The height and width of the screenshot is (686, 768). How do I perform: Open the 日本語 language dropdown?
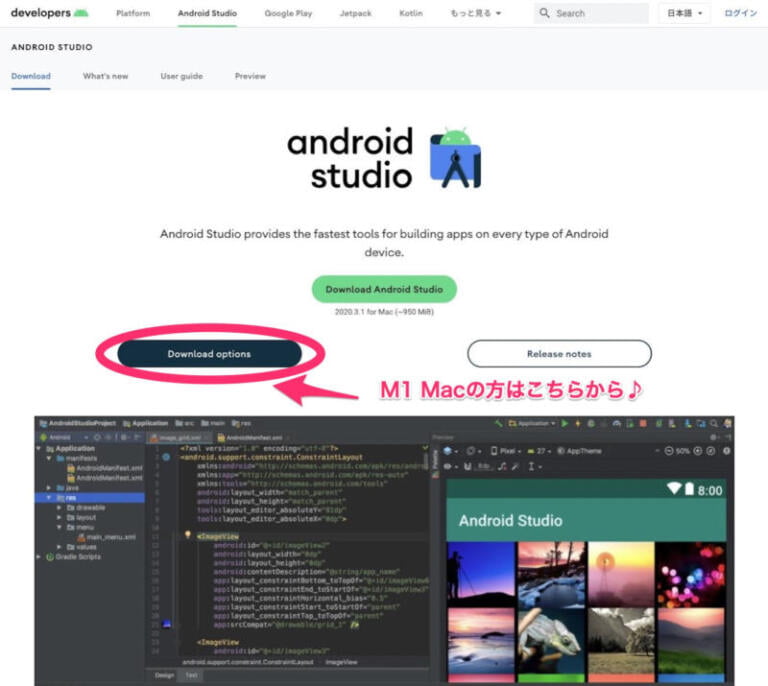coord(685,14)
